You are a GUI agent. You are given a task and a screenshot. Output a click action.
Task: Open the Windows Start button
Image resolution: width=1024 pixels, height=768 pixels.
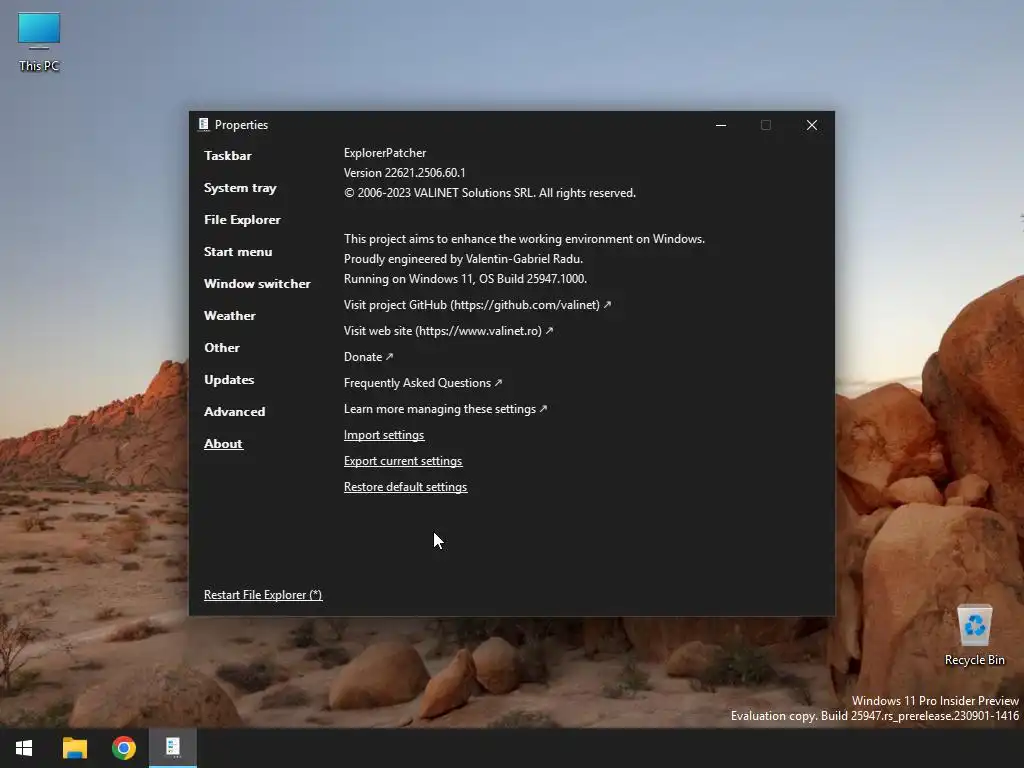tap(24, 748)
